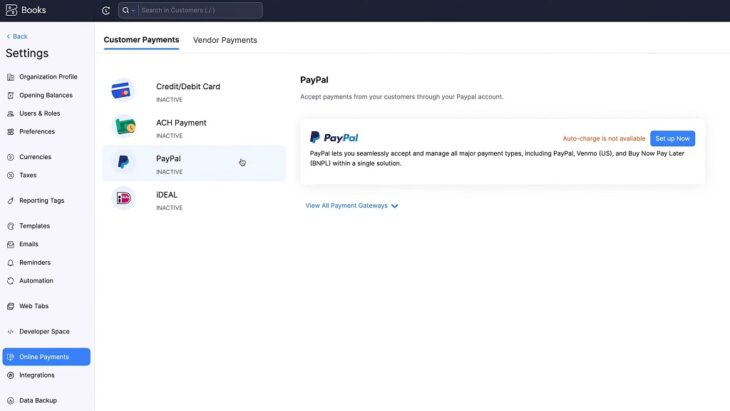Open Organization Profile settings
This screenshot has height=411, width=730.
pyautogui.click(x=46, y=77)
